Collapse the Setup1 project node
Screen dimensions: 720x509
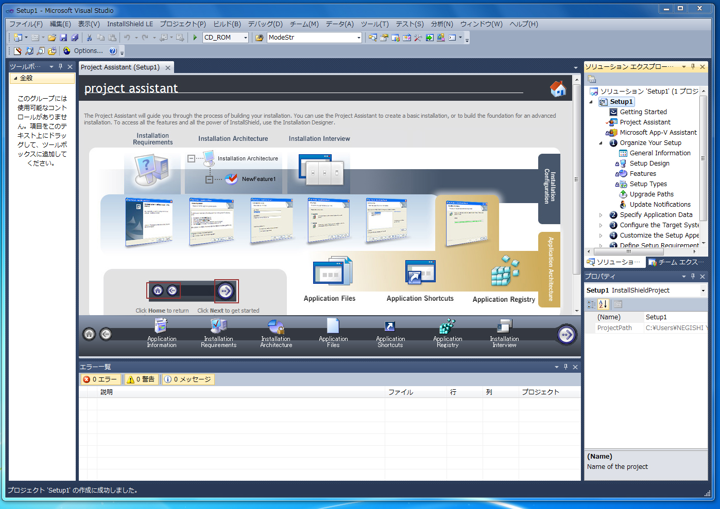(591, 102)
